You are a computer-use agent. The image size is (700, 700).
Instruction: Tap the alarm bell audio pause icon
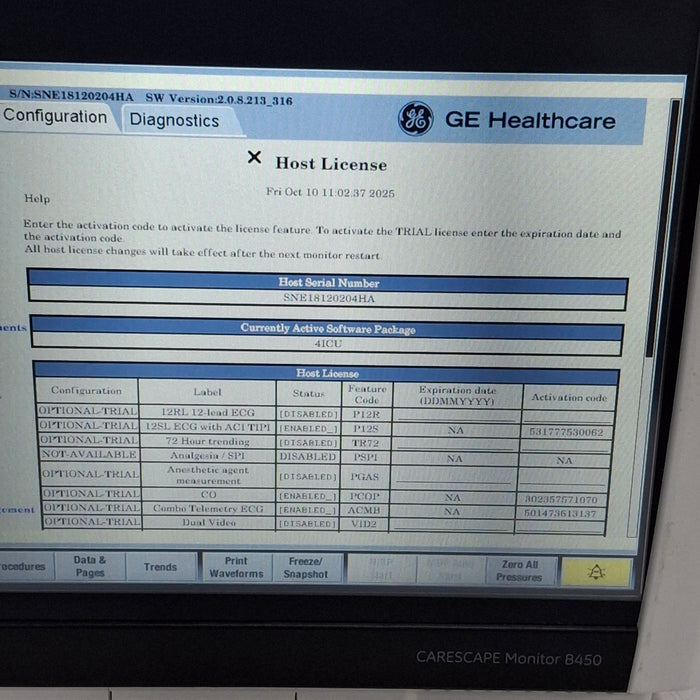(596, 572)
